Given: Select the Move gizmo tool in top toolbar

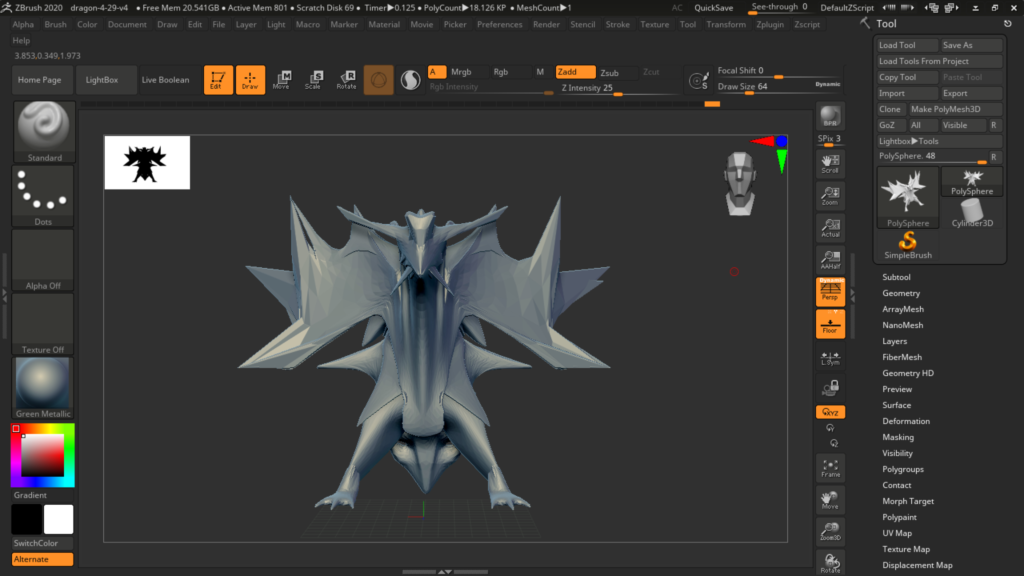Looking at the screenshot, I should pyautogui.click(x=281, y=80).
